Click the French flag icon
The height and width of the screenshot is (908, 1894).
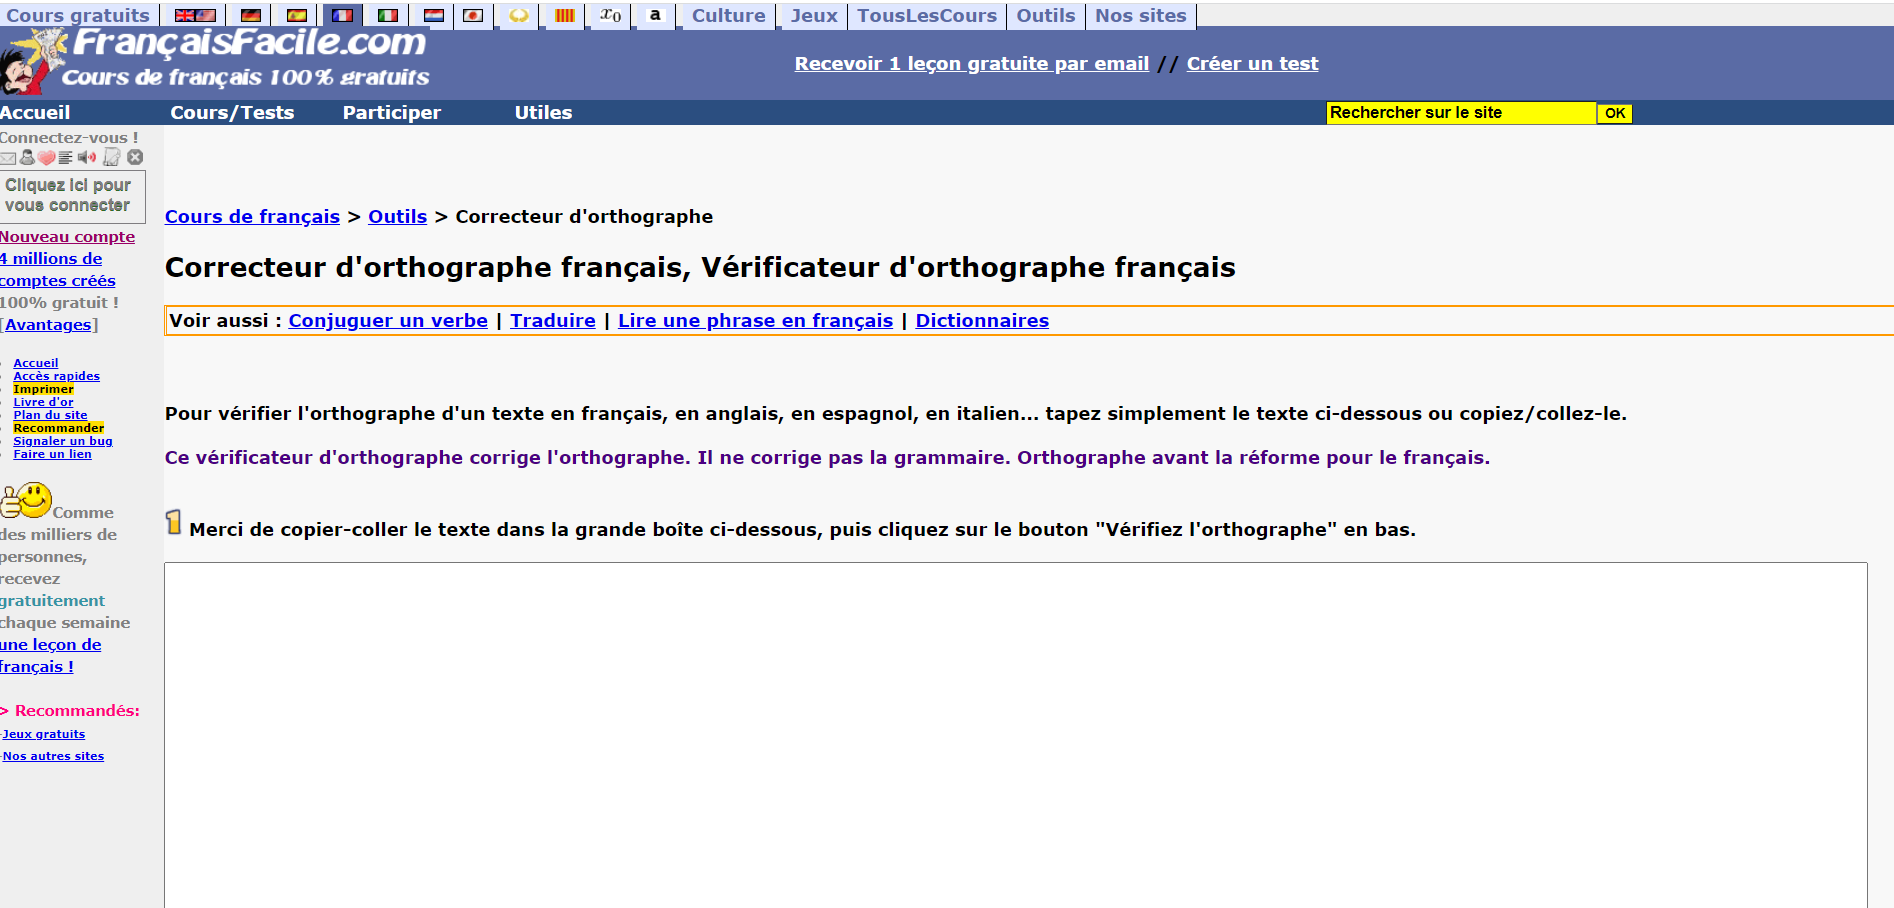342,16
